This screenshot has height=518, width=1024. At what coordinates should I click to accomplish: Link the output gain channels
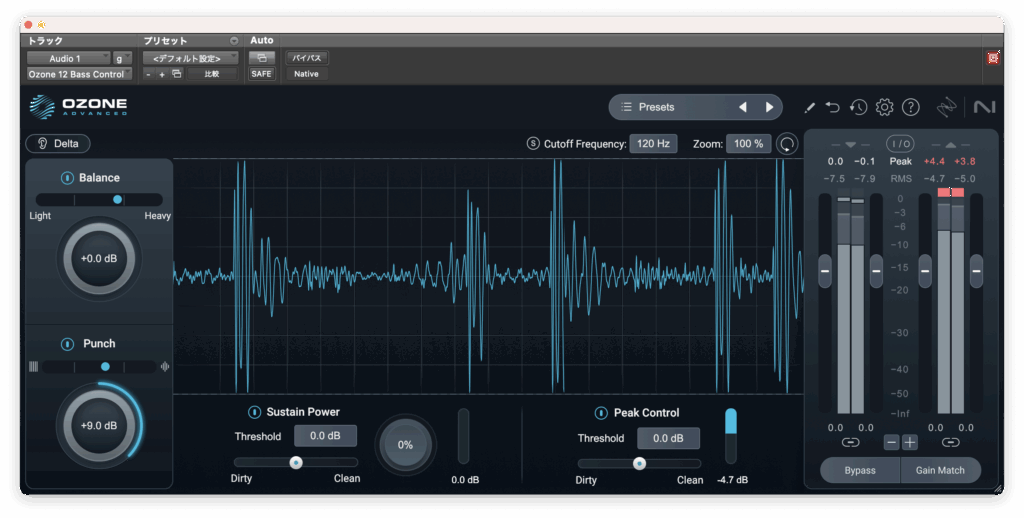click(950, 442)
